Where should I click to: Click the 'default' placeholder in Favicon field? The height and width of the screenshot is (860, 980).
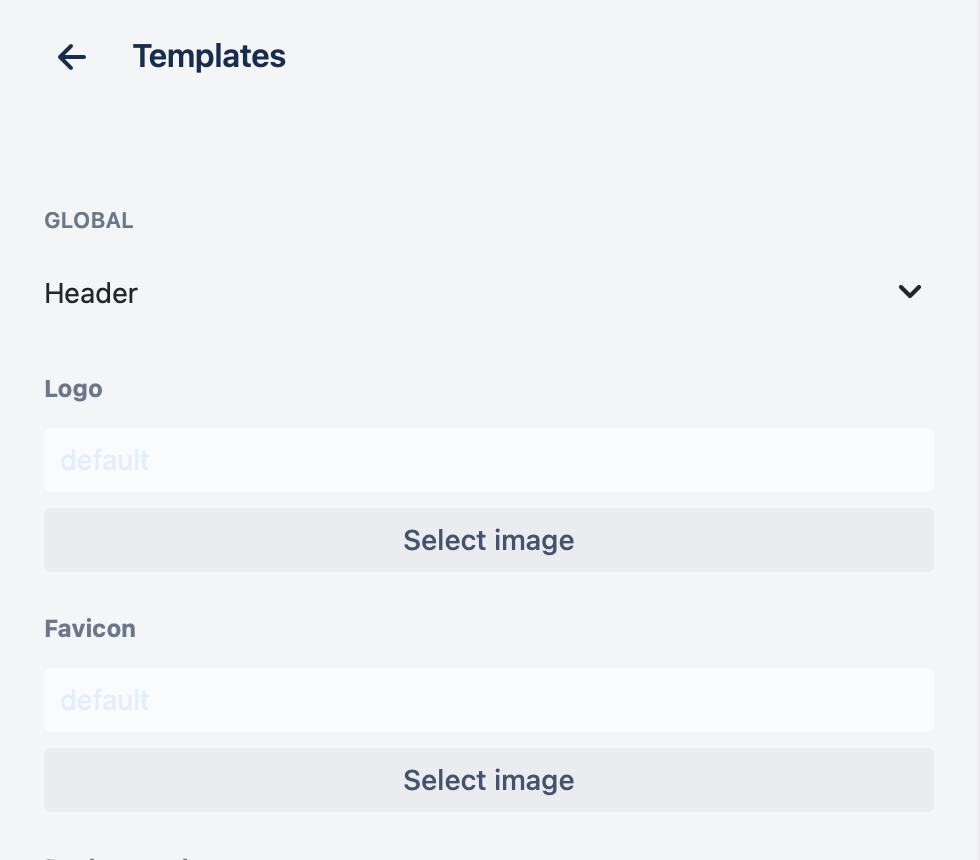105,700
